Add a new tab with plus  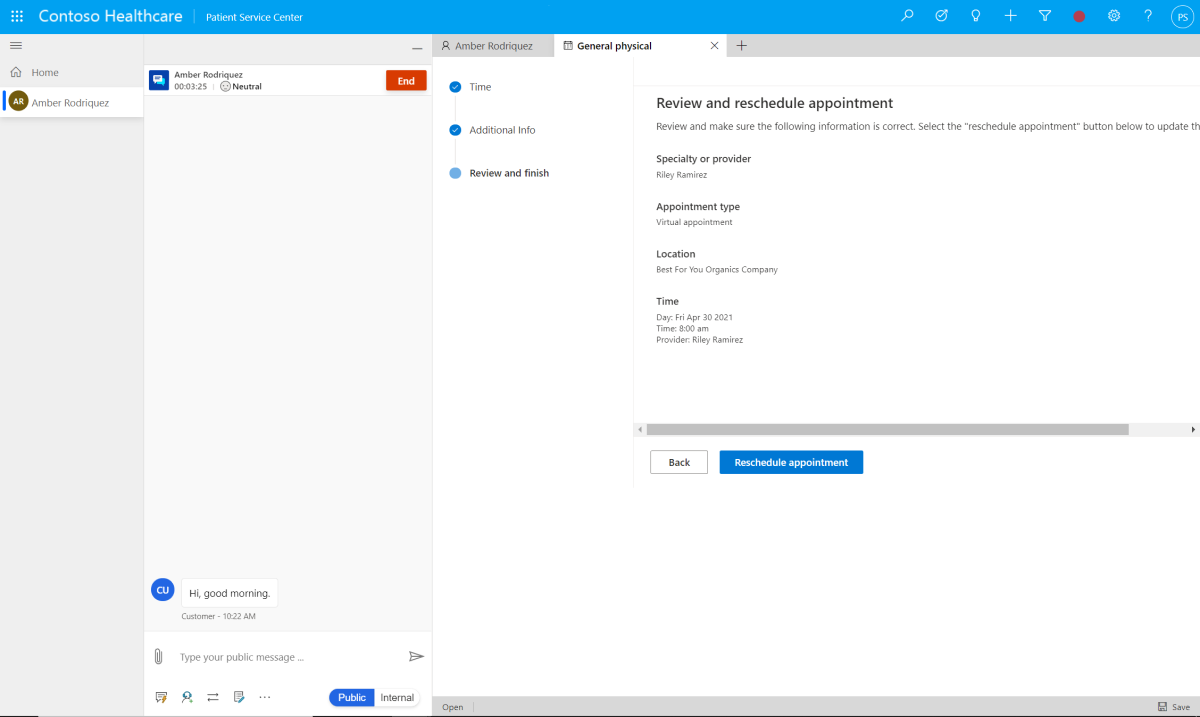(x=742, y=46)
